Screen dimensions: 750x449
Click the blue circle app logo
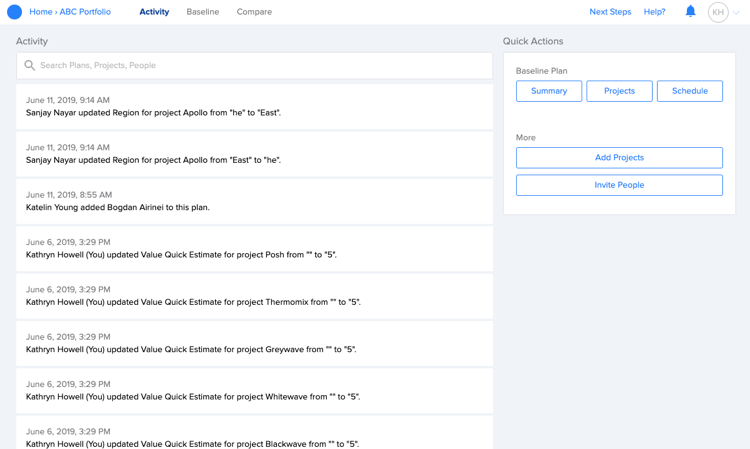click(14, 12)
